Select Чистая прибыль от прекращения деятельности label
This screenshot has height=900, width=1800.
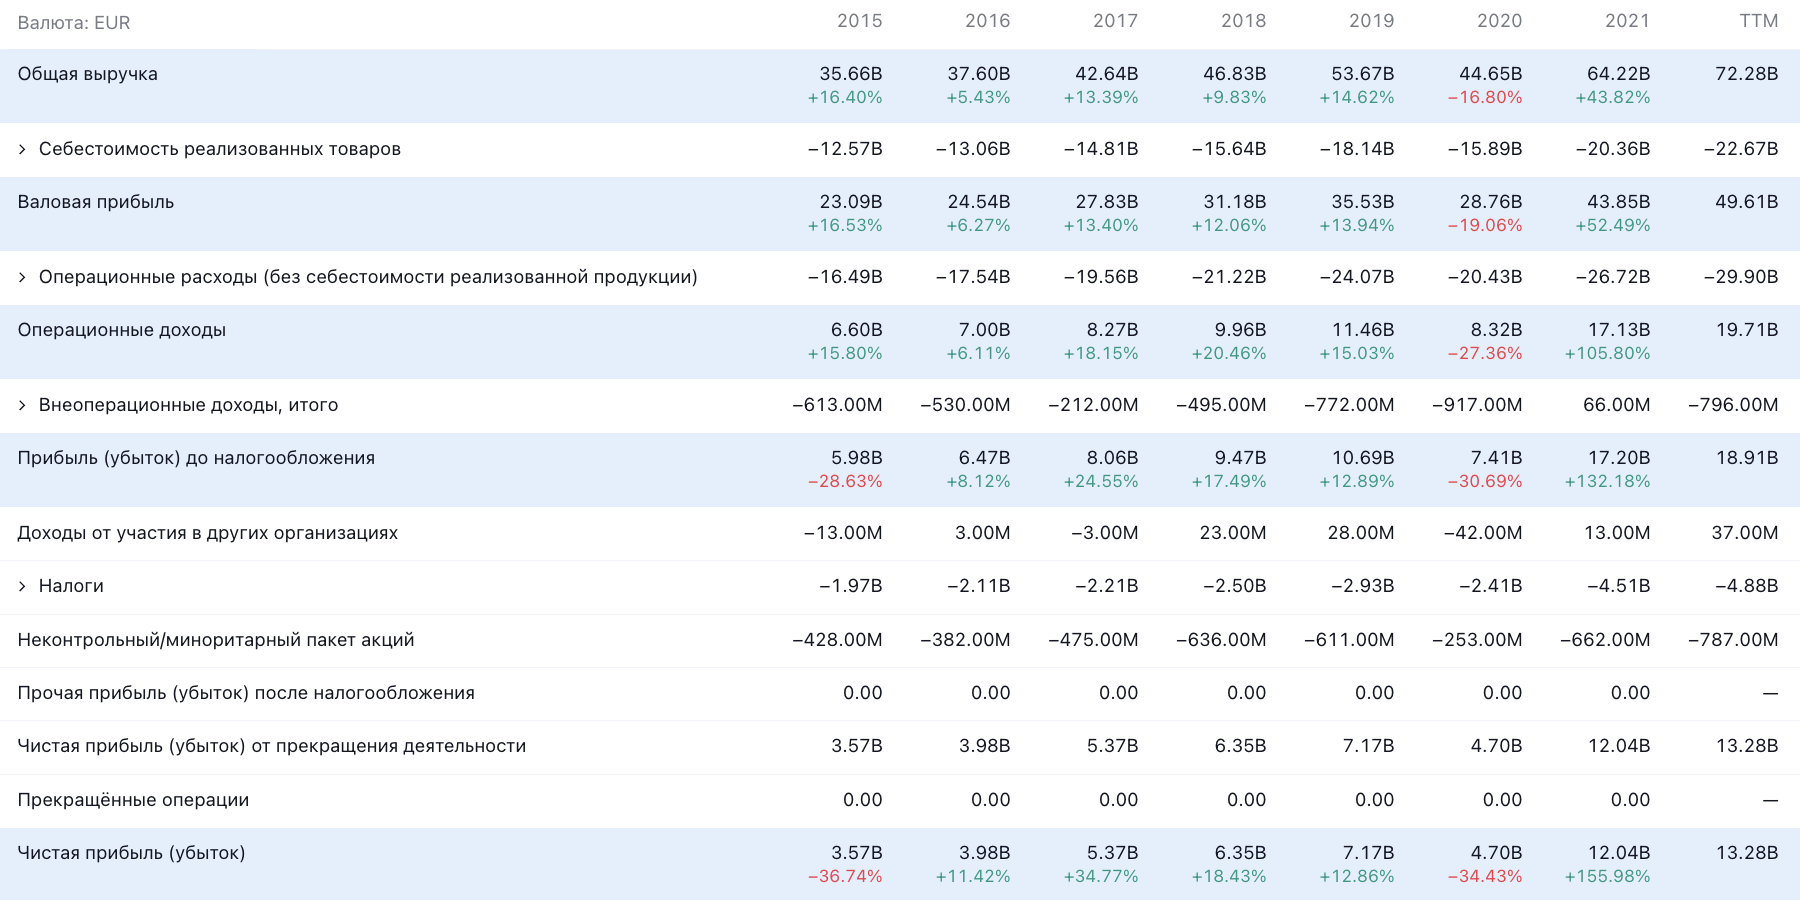pyautogui.click(x=272, y=746)
